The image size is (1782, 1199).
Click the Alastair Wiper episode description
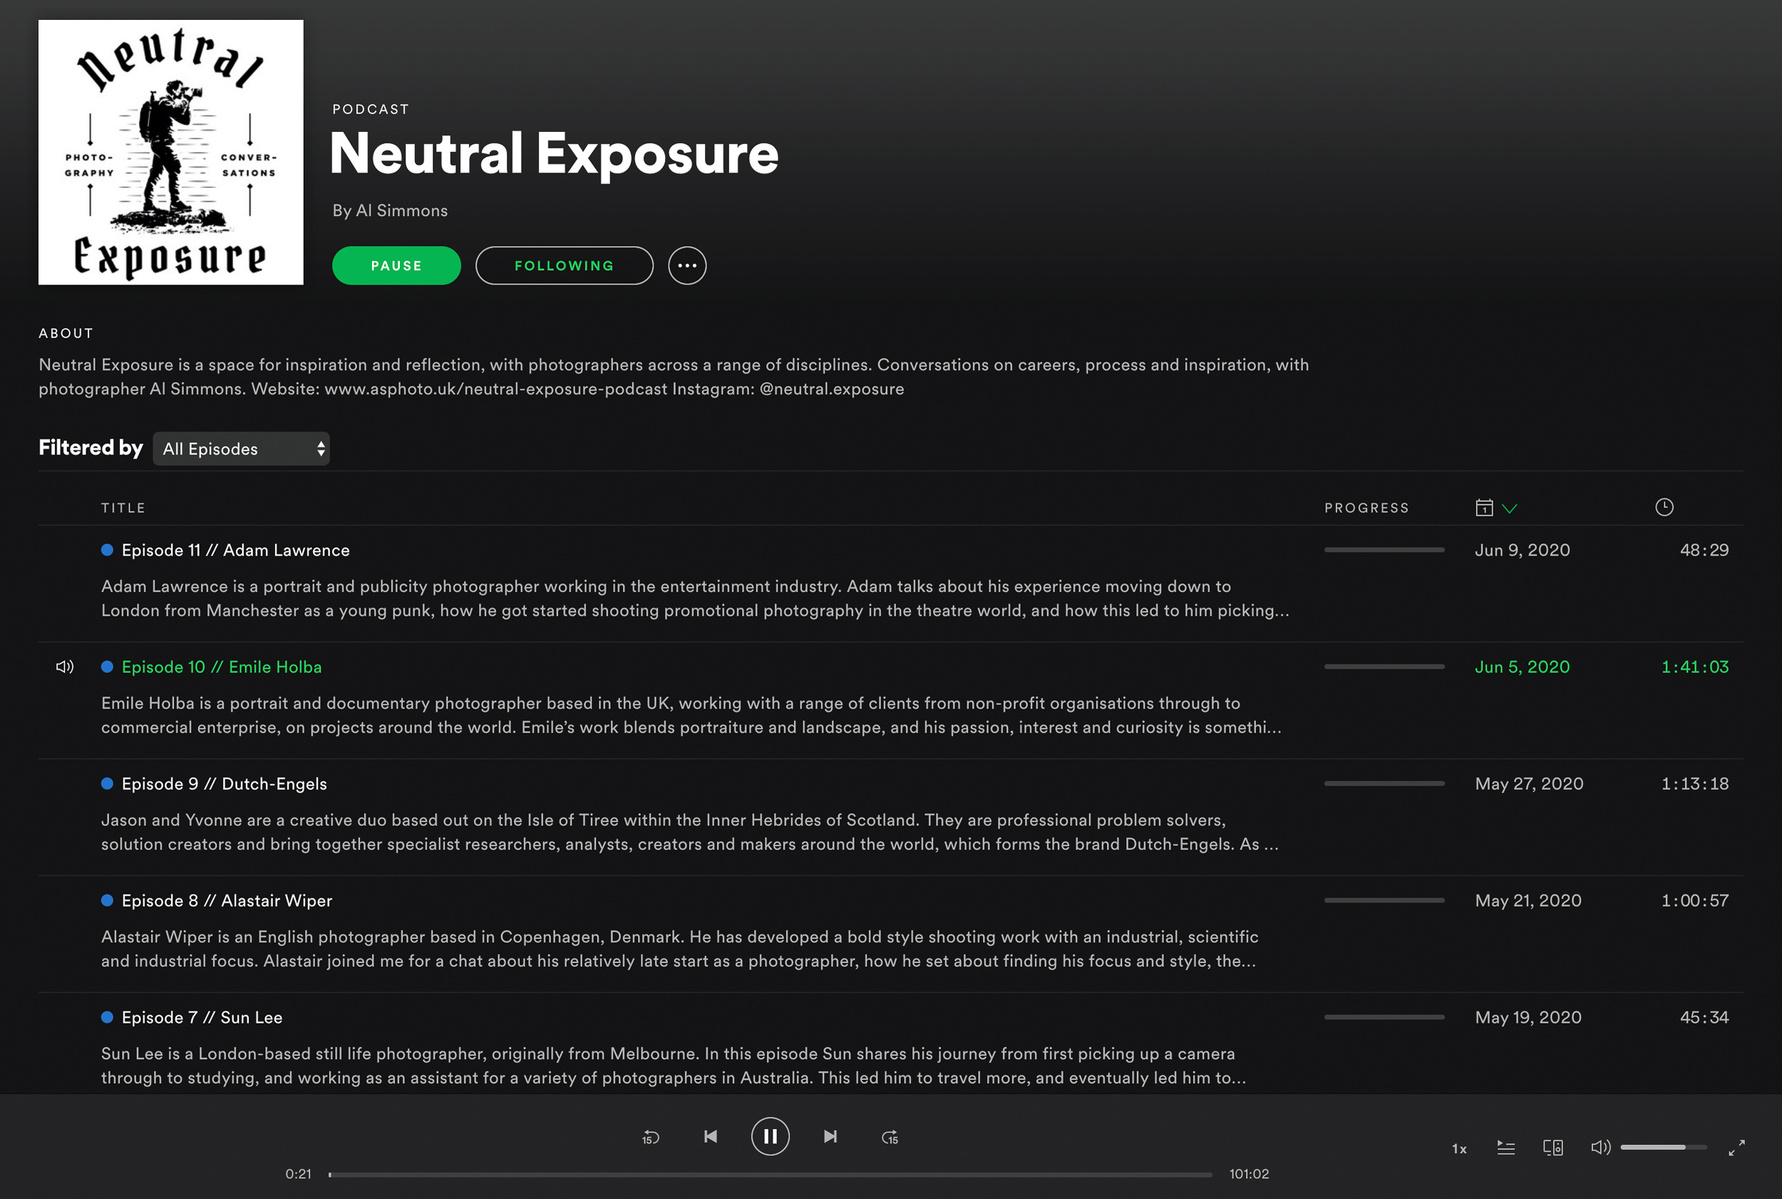(x=680, y=949)
